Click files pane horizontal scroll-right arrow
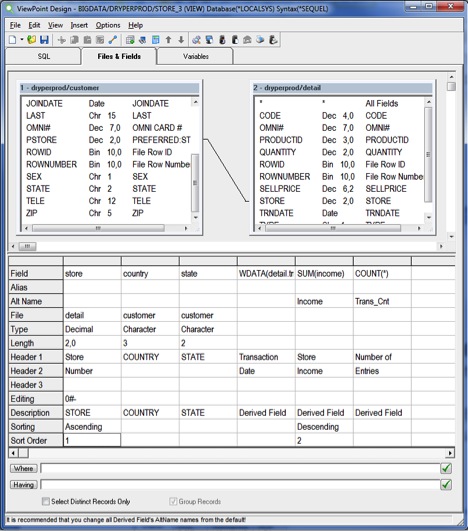 click(441, 246)
